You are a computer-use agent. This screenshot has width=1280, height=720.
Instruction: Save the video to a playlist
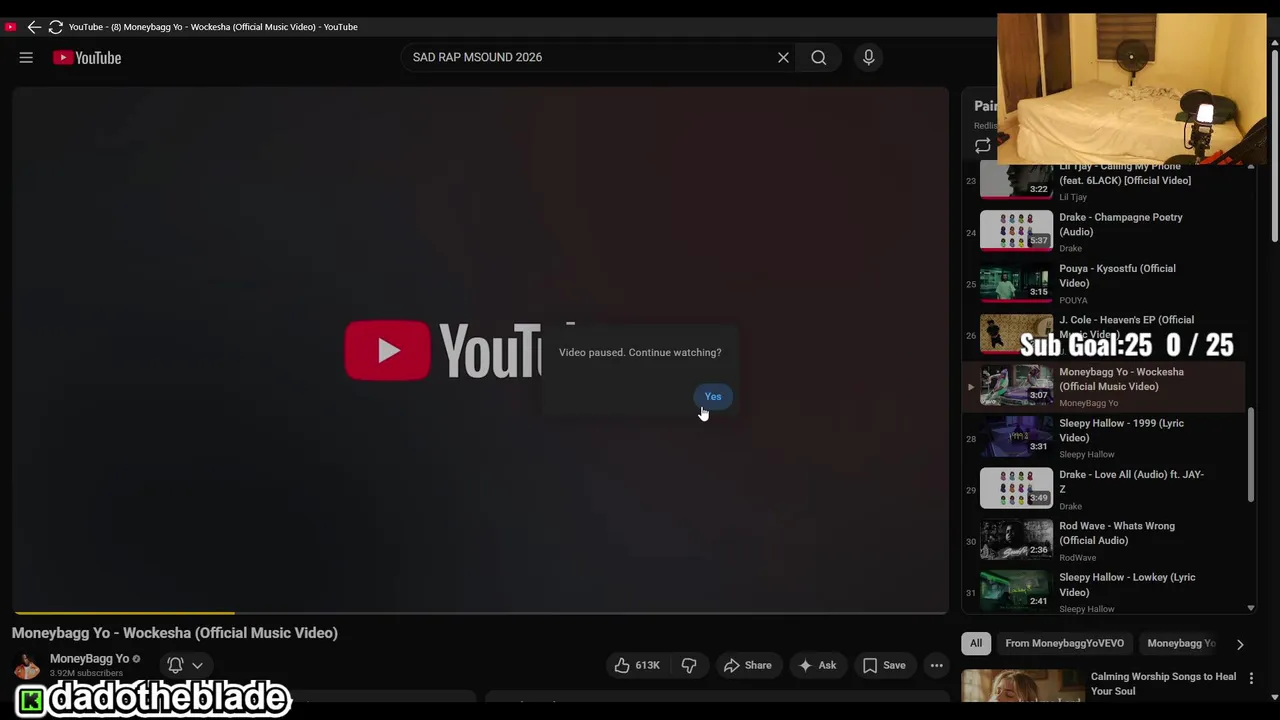coord(884,665)
